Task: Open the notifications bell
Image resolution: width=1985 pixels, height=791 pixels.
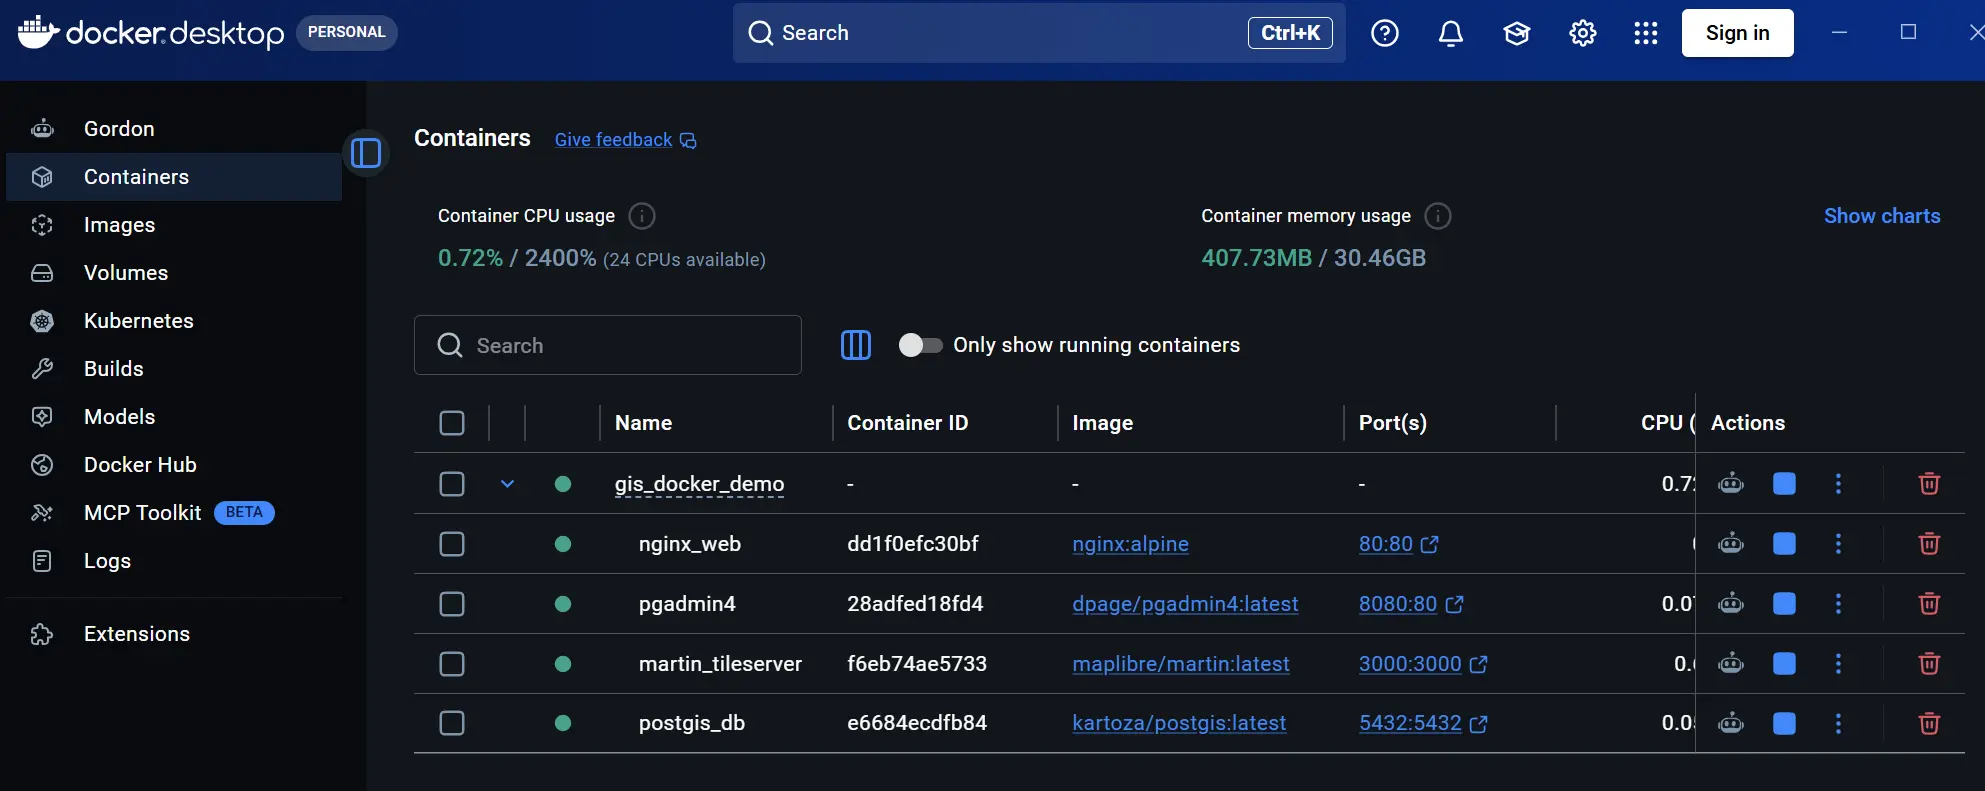Action: [1450, 33]
